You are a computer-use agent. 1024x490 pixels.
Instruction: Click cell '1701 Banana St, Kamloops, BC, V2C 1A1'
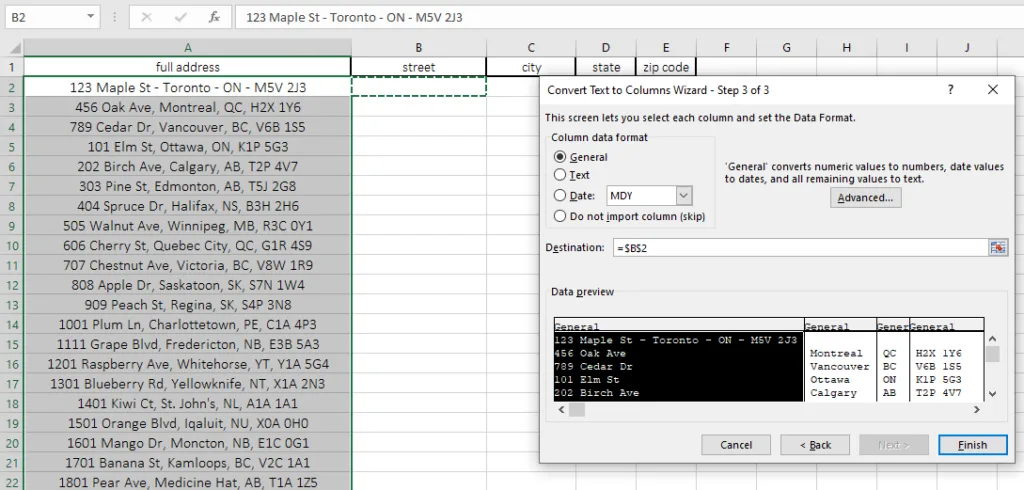point(187,463)
